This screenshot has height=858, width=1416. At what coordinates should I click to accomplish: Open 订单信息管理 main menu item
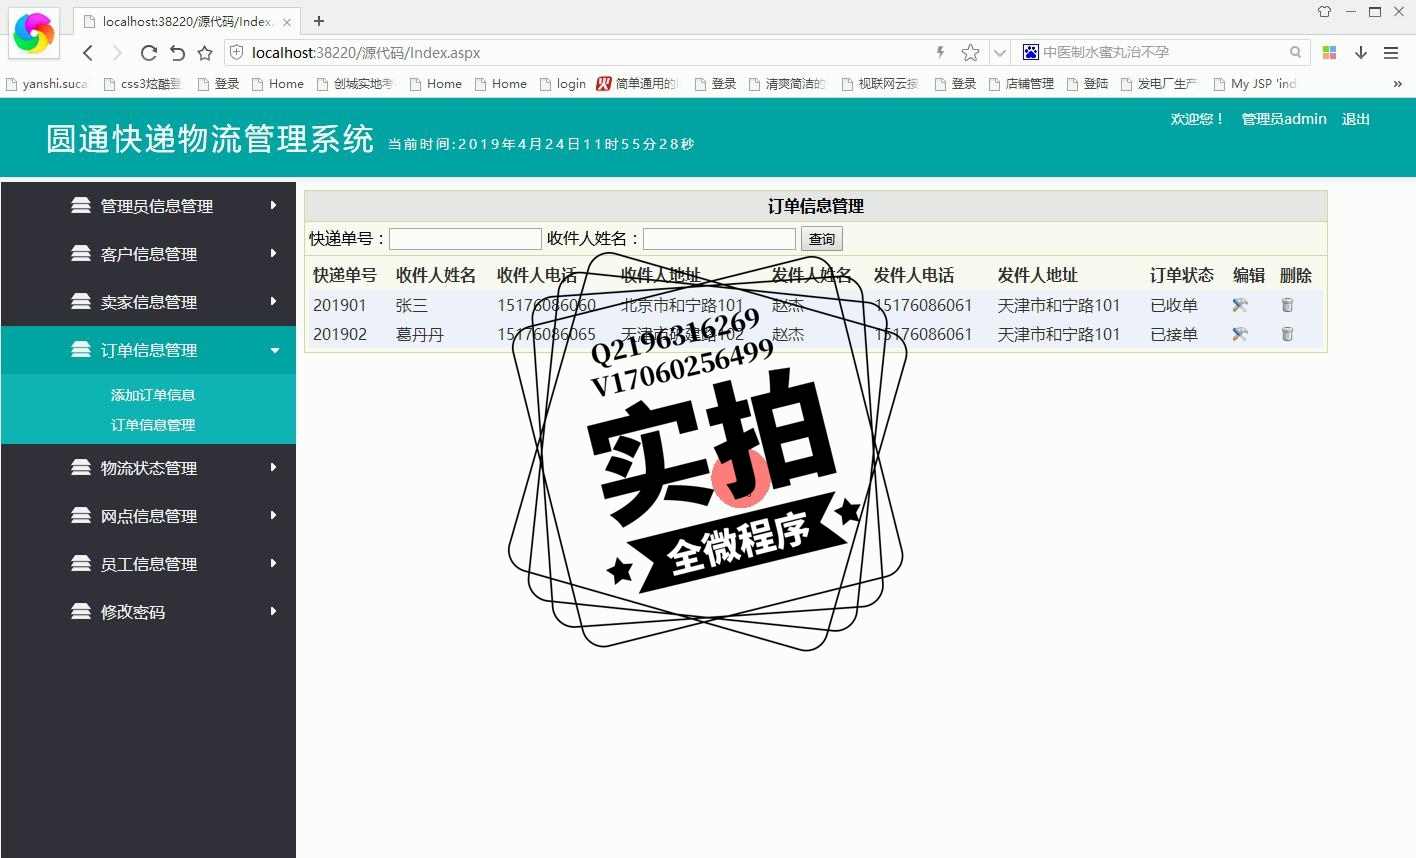pyautogui.click(x=148, y=350)
